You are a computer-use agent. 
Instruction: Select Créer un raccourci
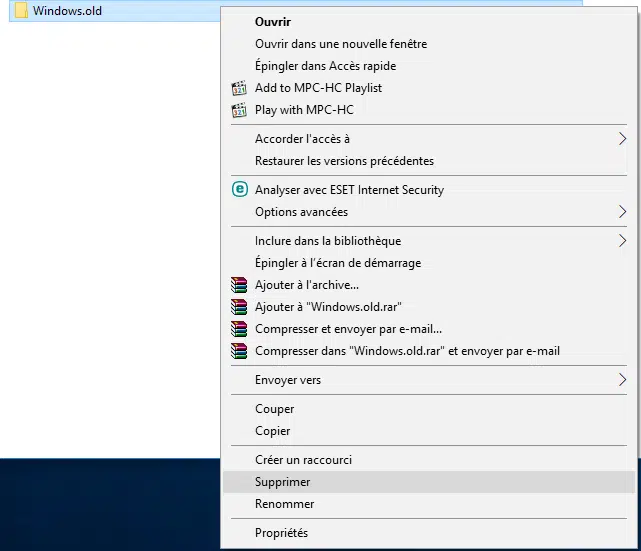click(x=429, y=460)
